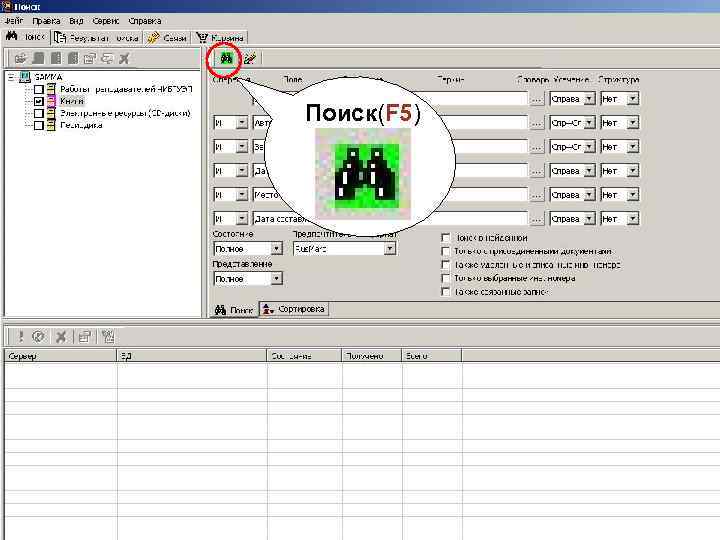Open the Представление dropdown showing Полное
Screen dimensions: 720x540
point(276,279)
